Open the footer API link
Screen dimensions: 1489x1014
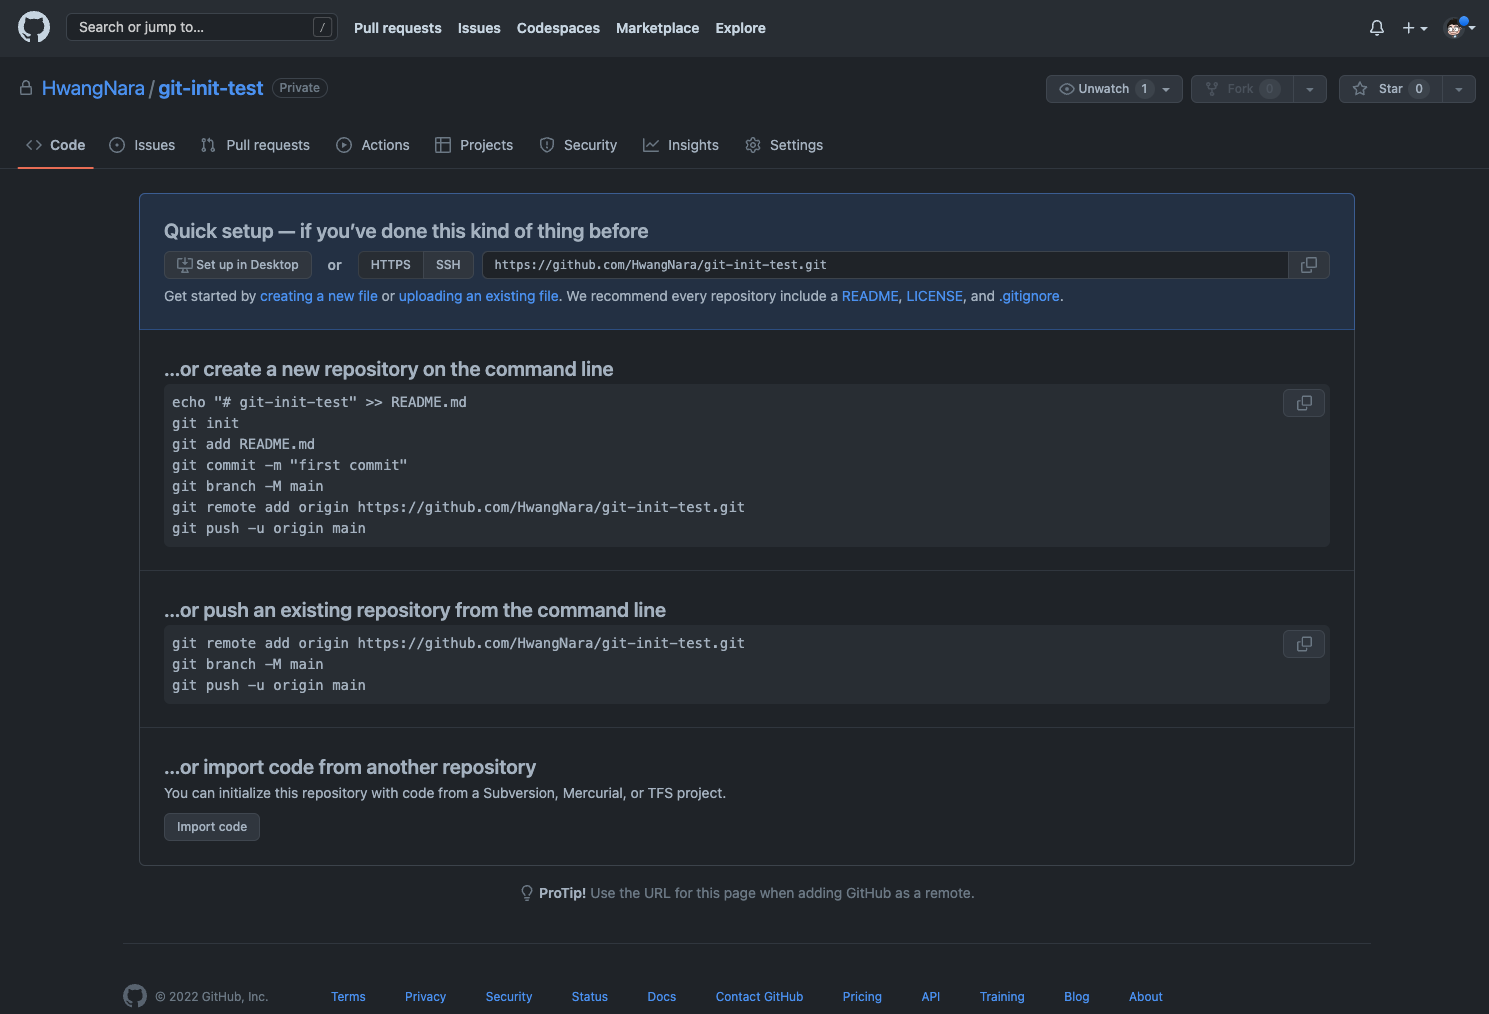coord(931,997)
